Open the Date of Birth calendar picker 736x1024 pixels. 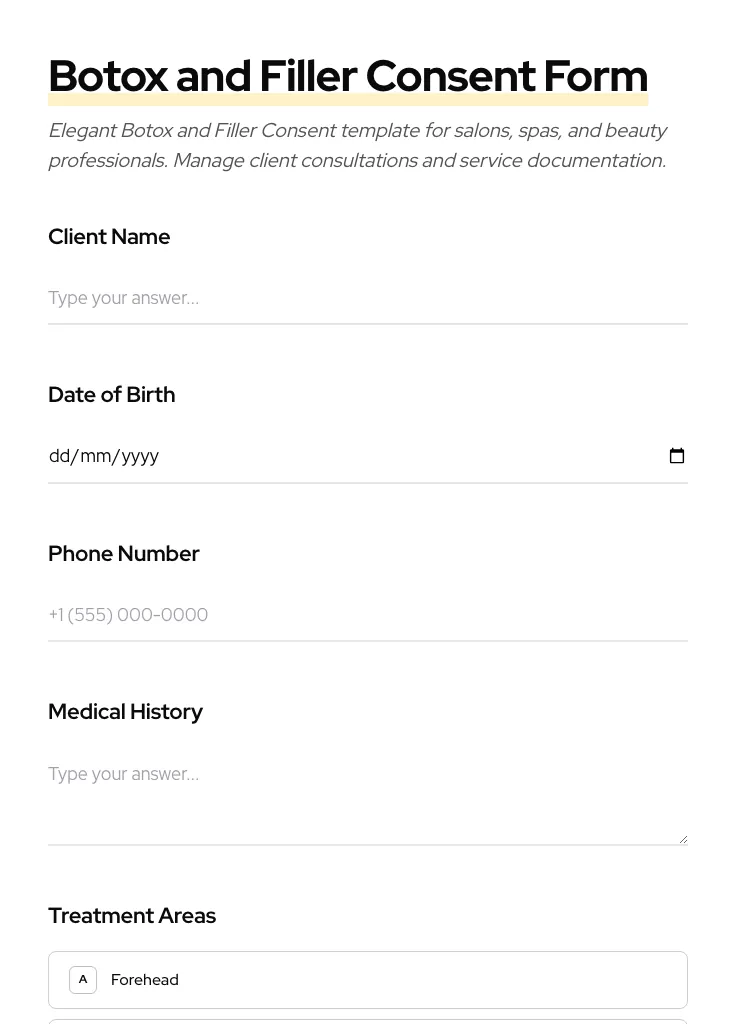pyautogui.click(x=677, y=456)
